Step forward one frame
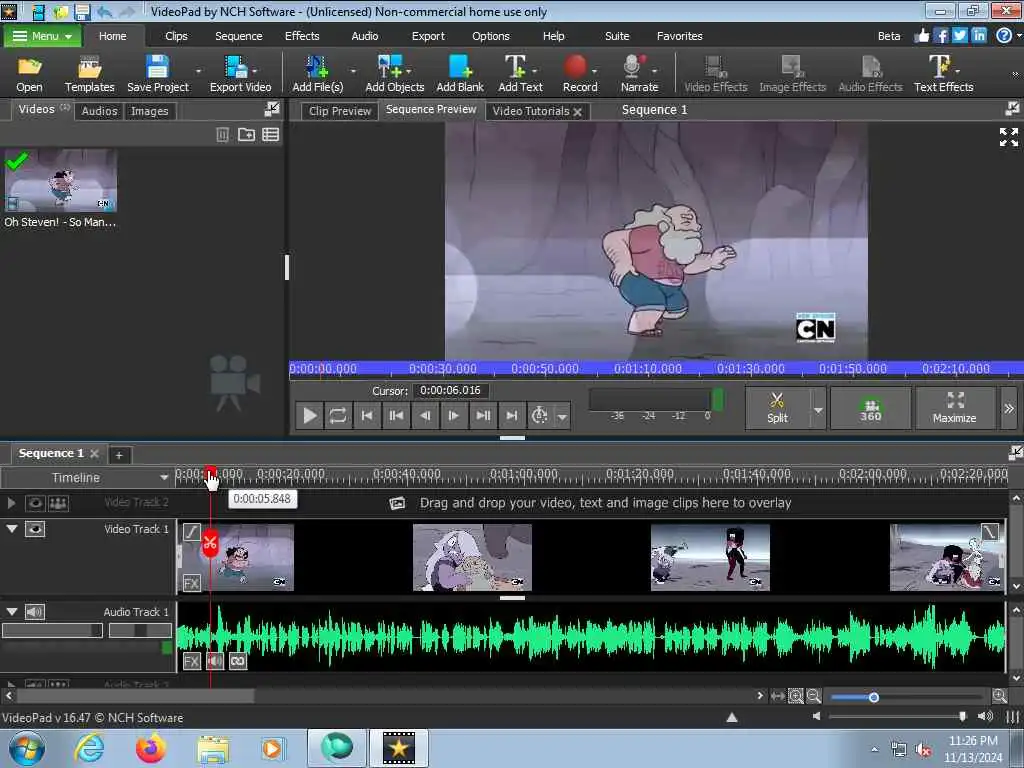This screenshot has height=768, width=1024. point(453,415)
